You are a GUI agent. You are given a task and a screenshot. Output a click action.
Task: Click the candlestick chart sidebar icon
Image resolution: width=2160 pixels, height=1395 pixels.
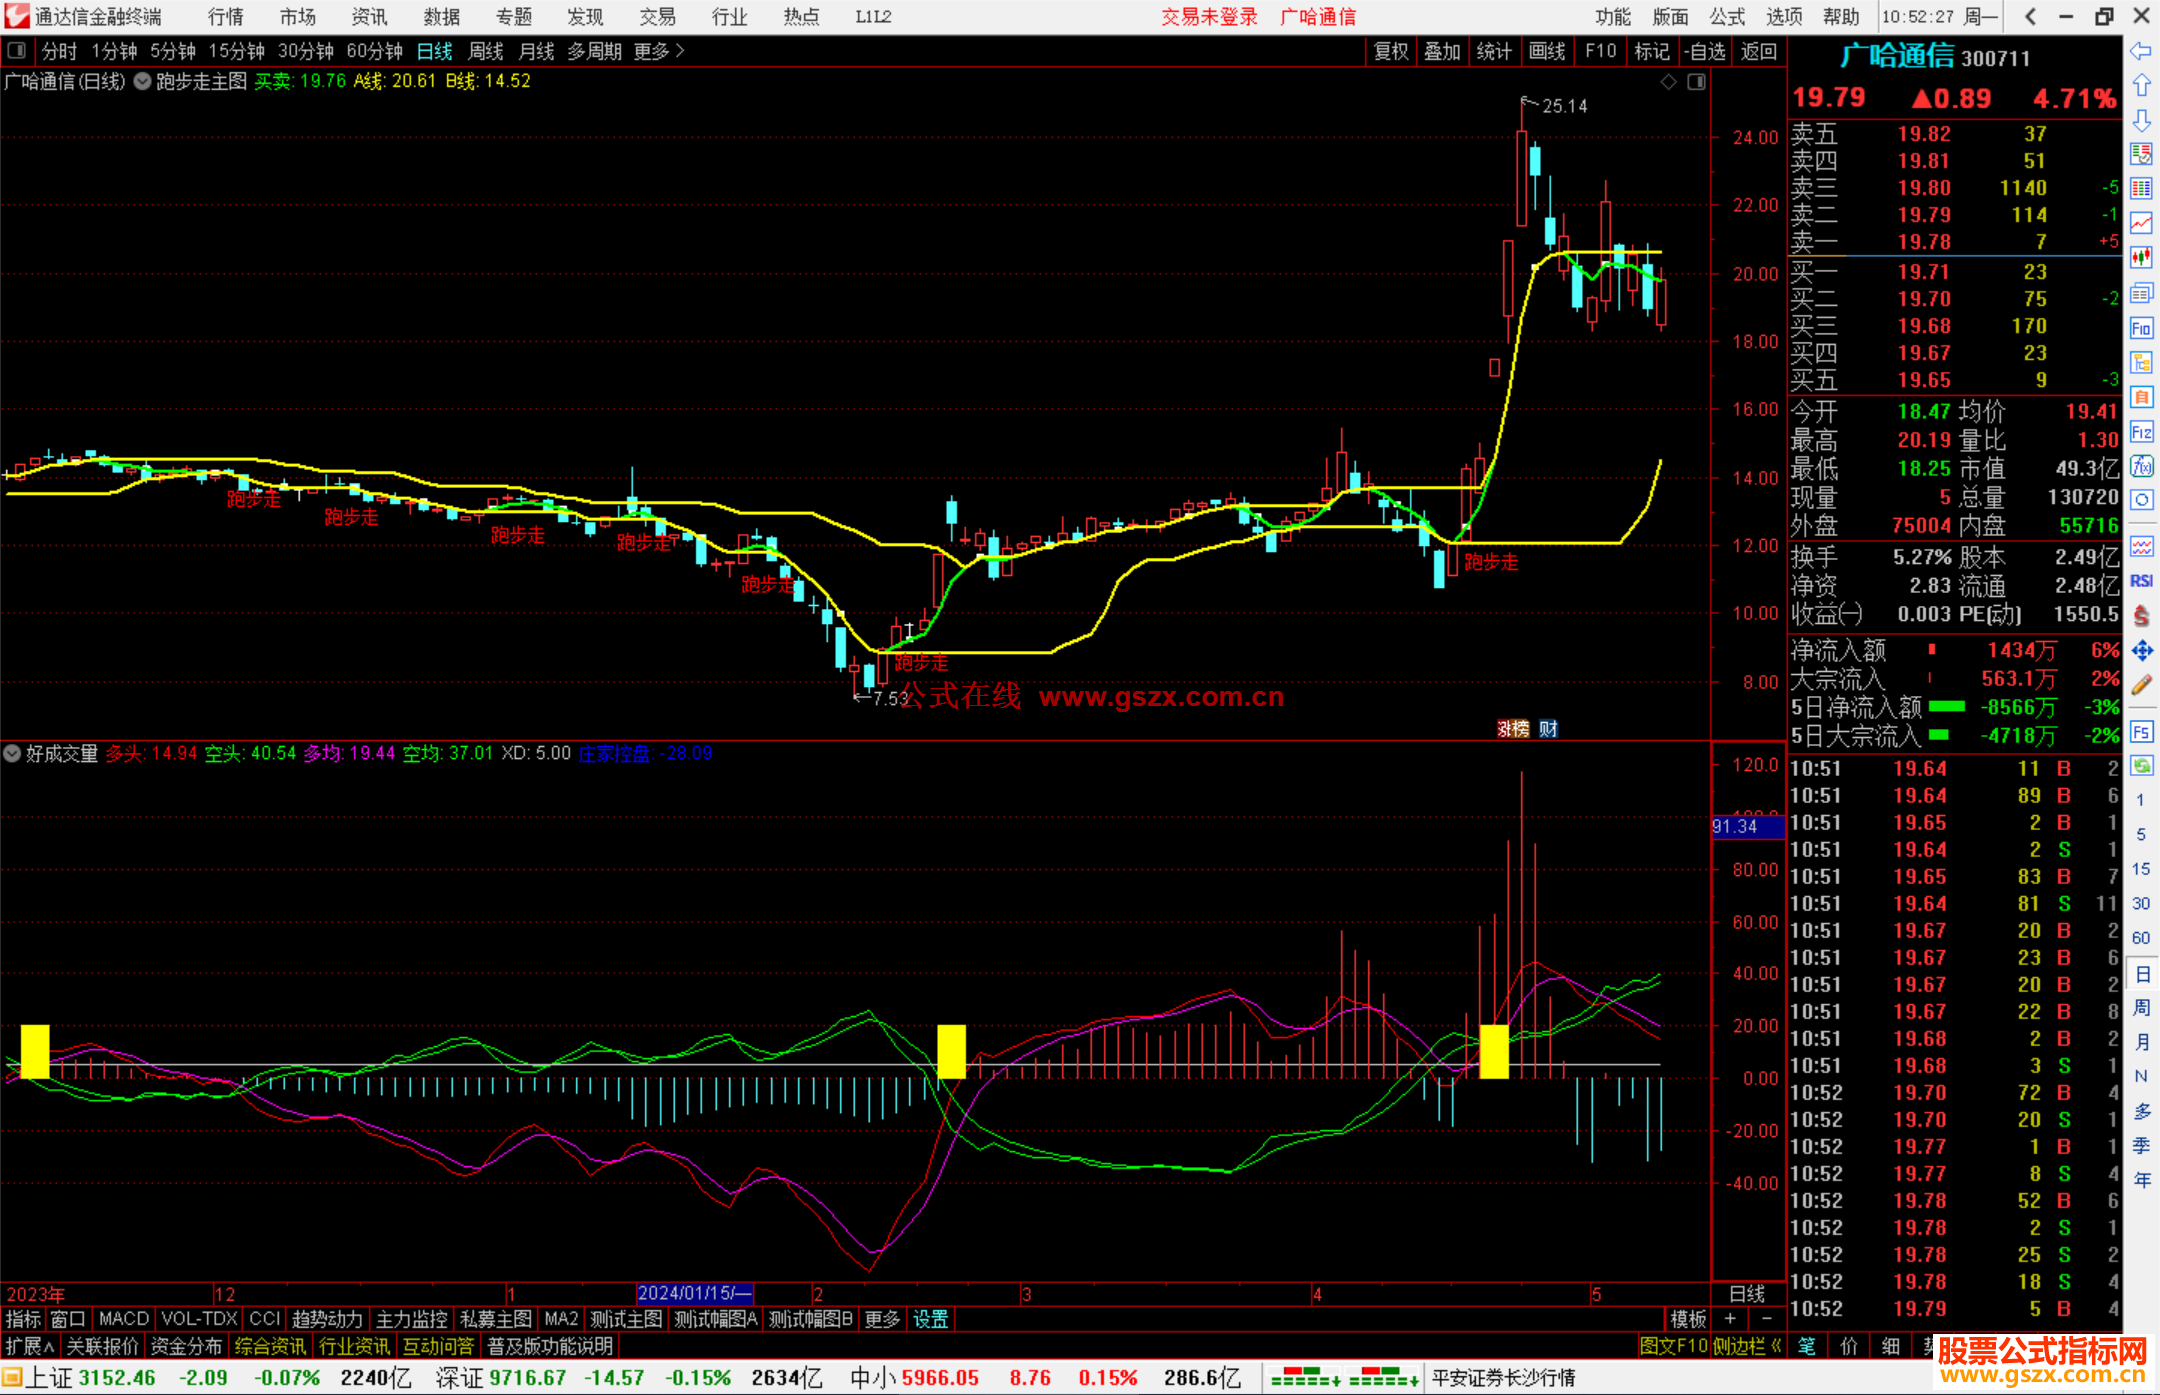pyautogui.click(x=2141, y=257)
